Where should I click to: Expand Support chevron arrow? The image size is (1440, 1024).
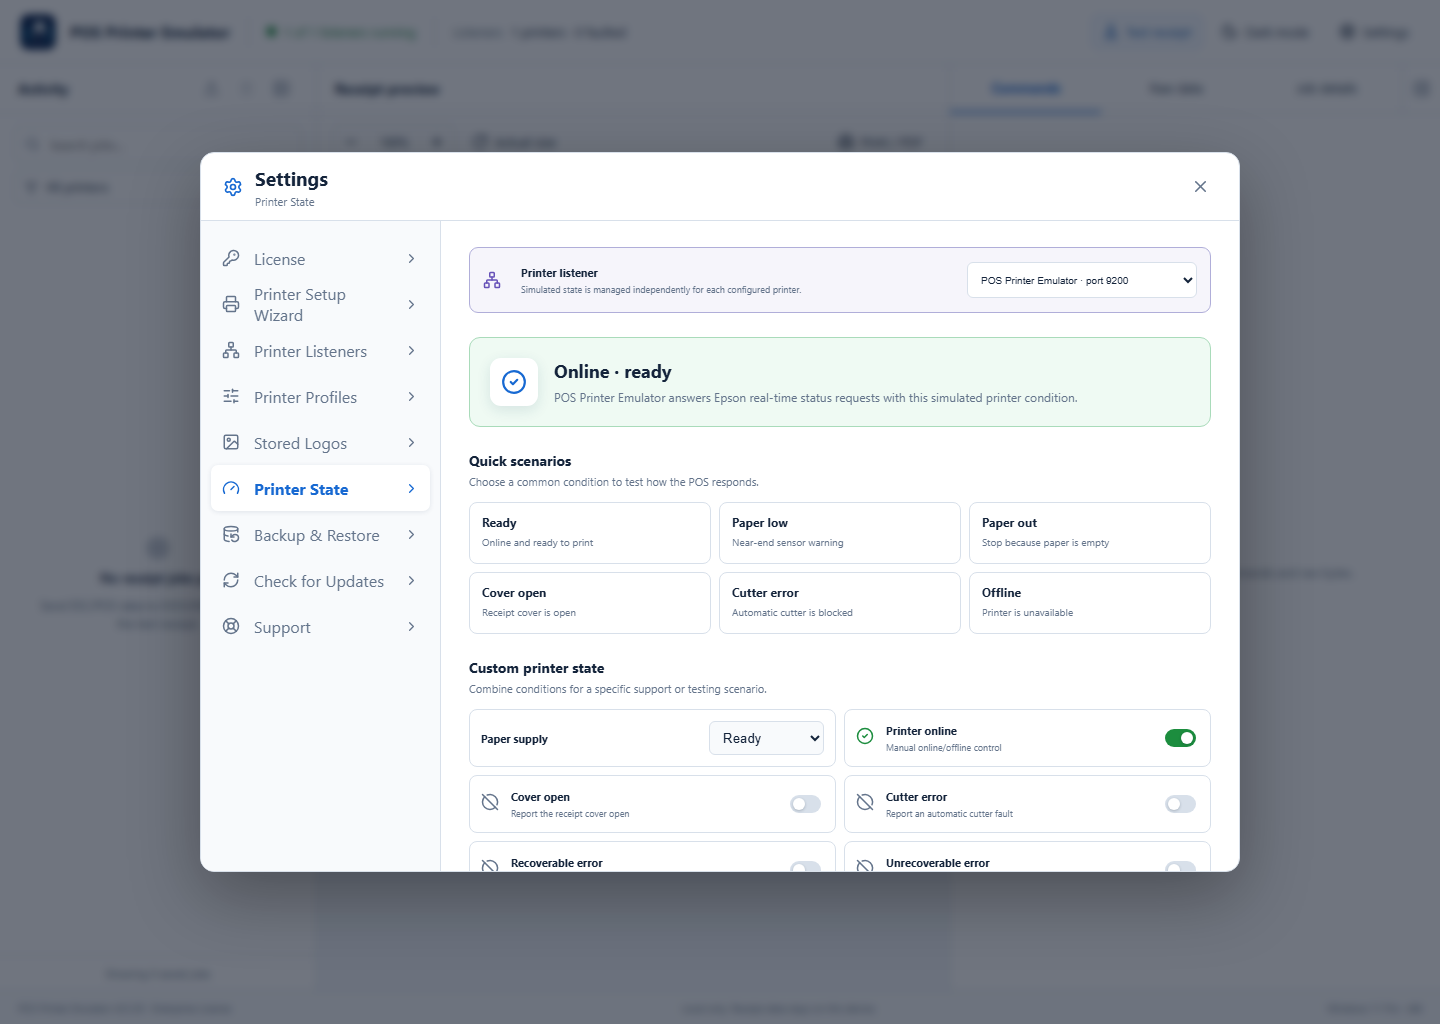point(411,627)
